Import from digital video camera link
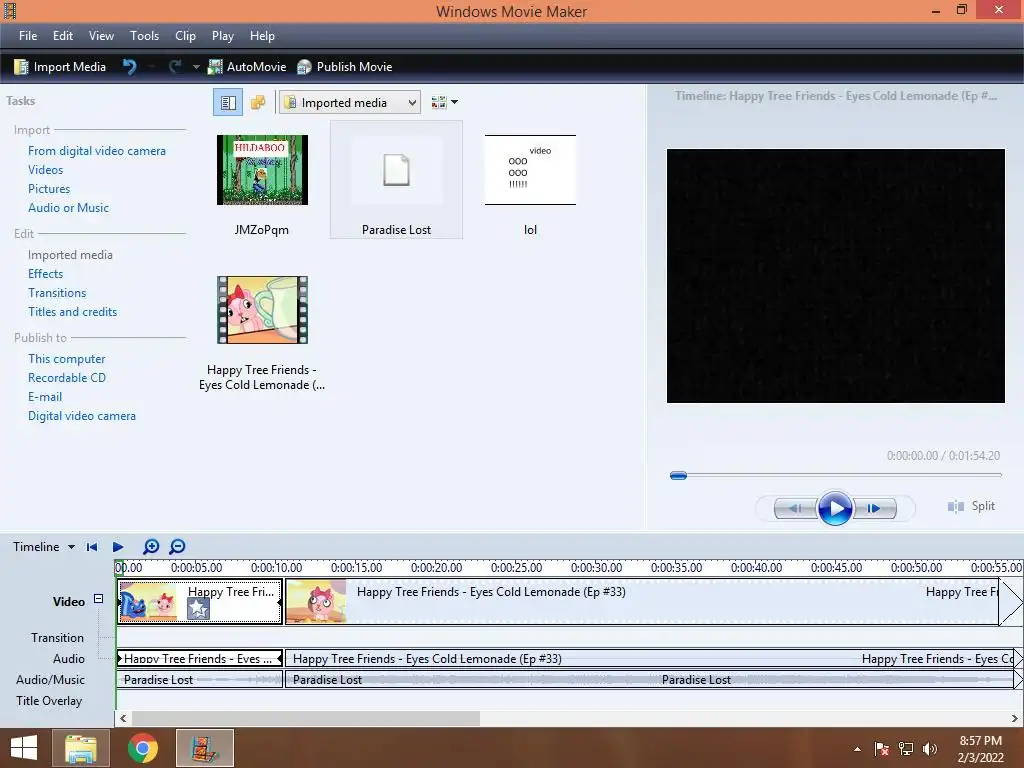 click(97, 151)
